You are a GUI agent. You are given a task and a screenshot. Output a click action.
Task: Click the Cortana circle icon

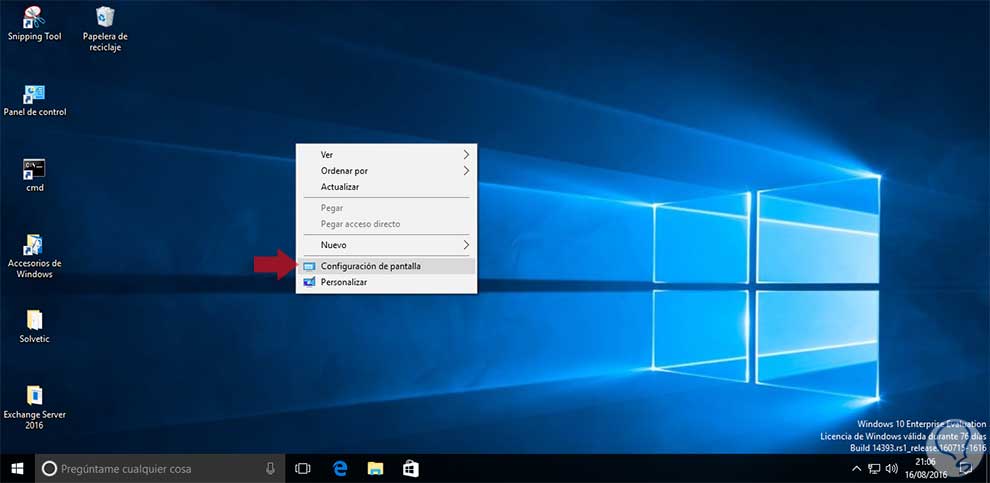(x=49, y=468)
